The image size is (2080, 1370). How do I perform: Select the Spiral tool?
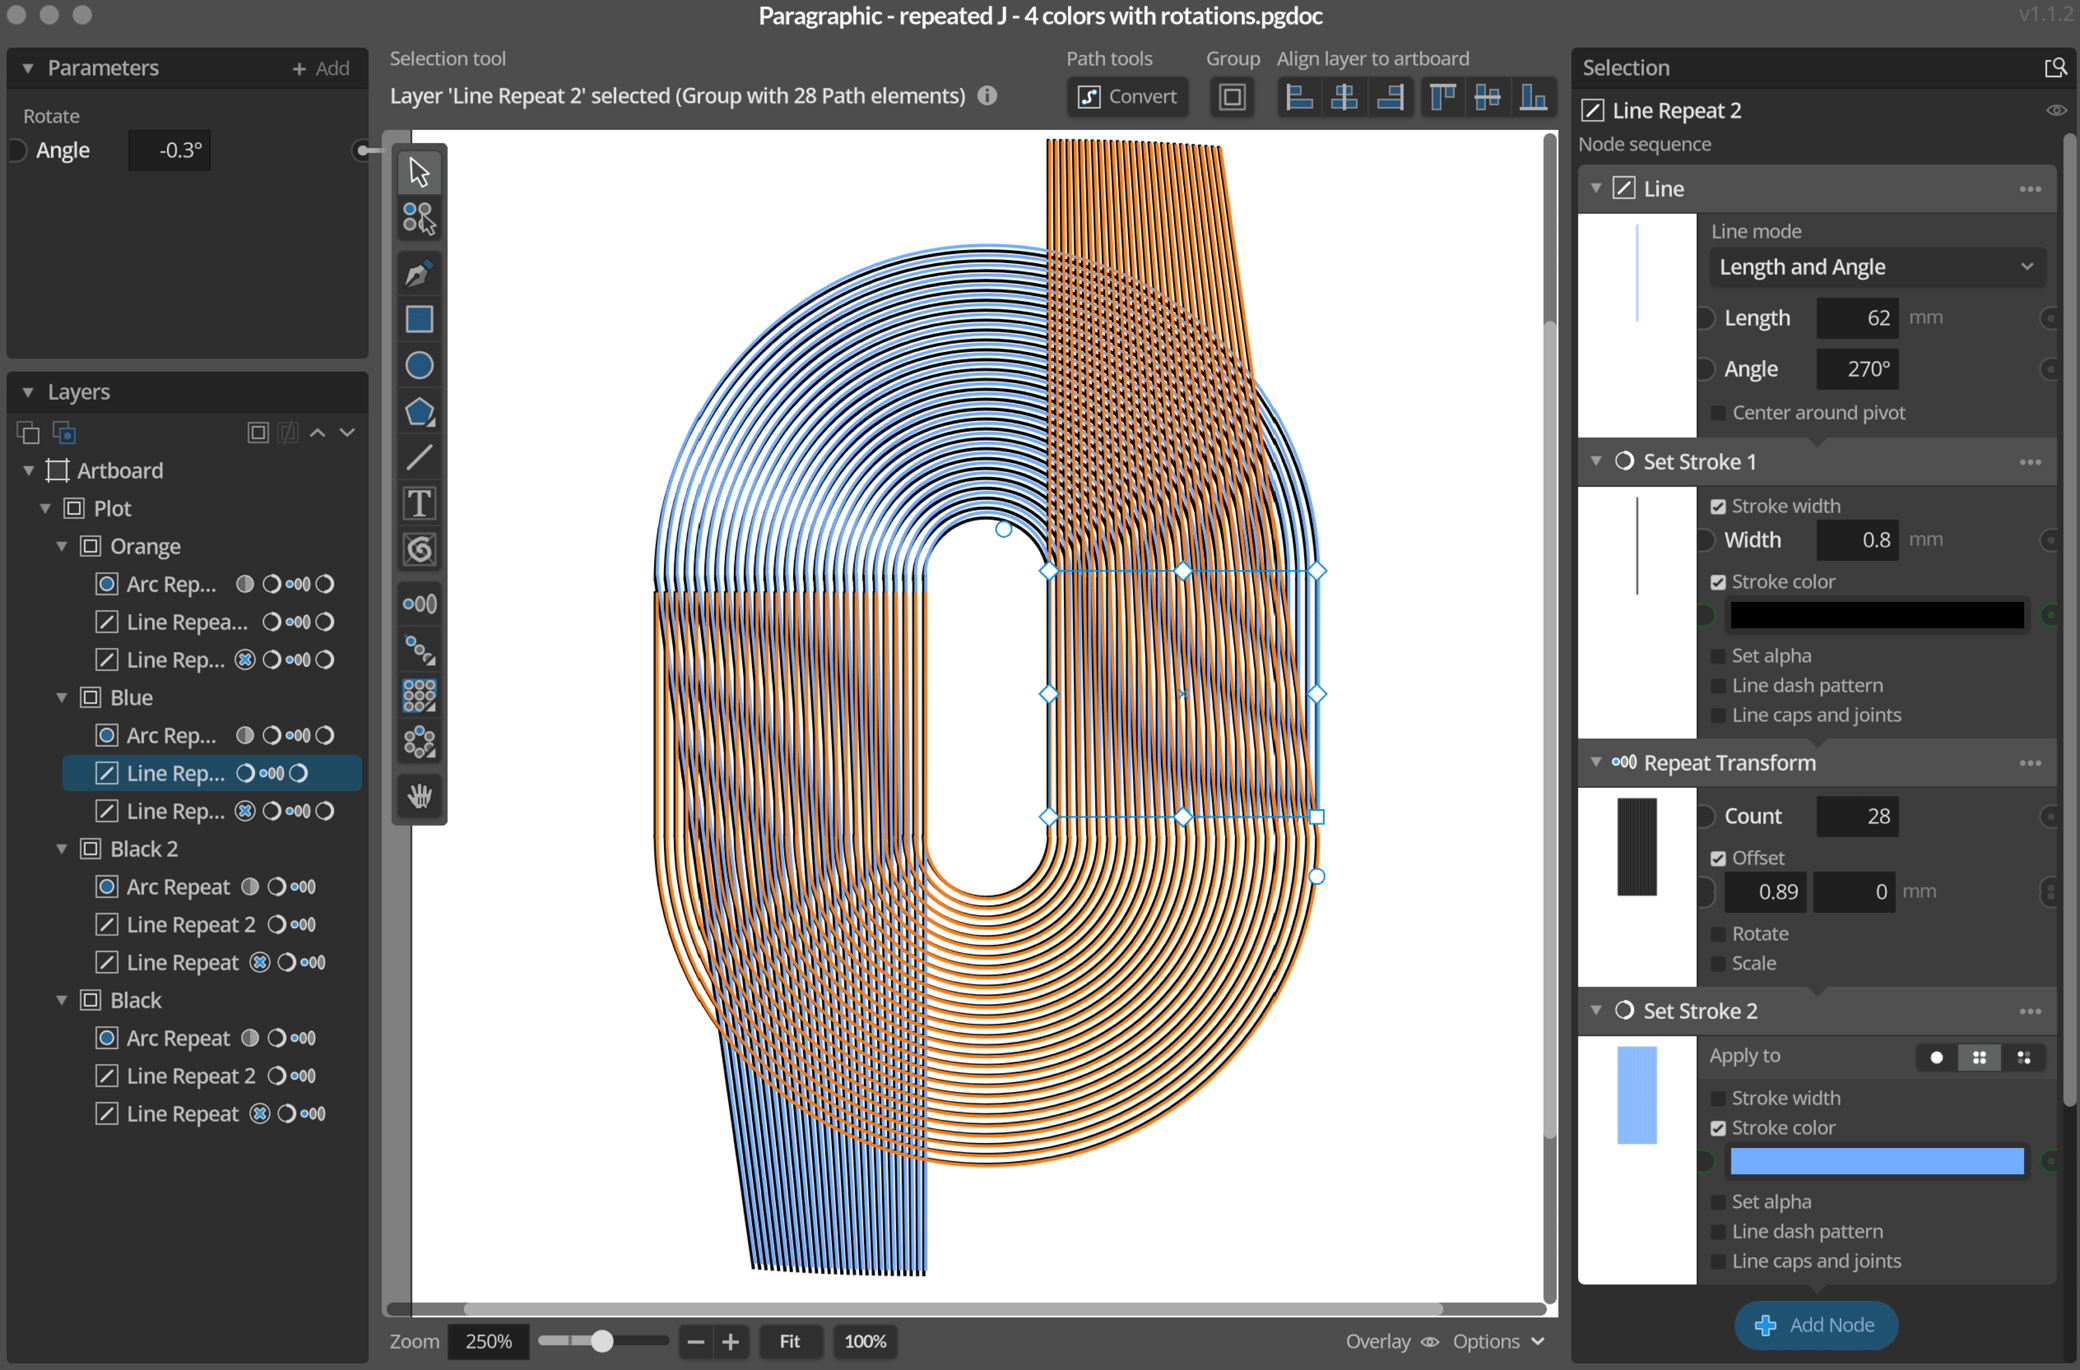419,549
